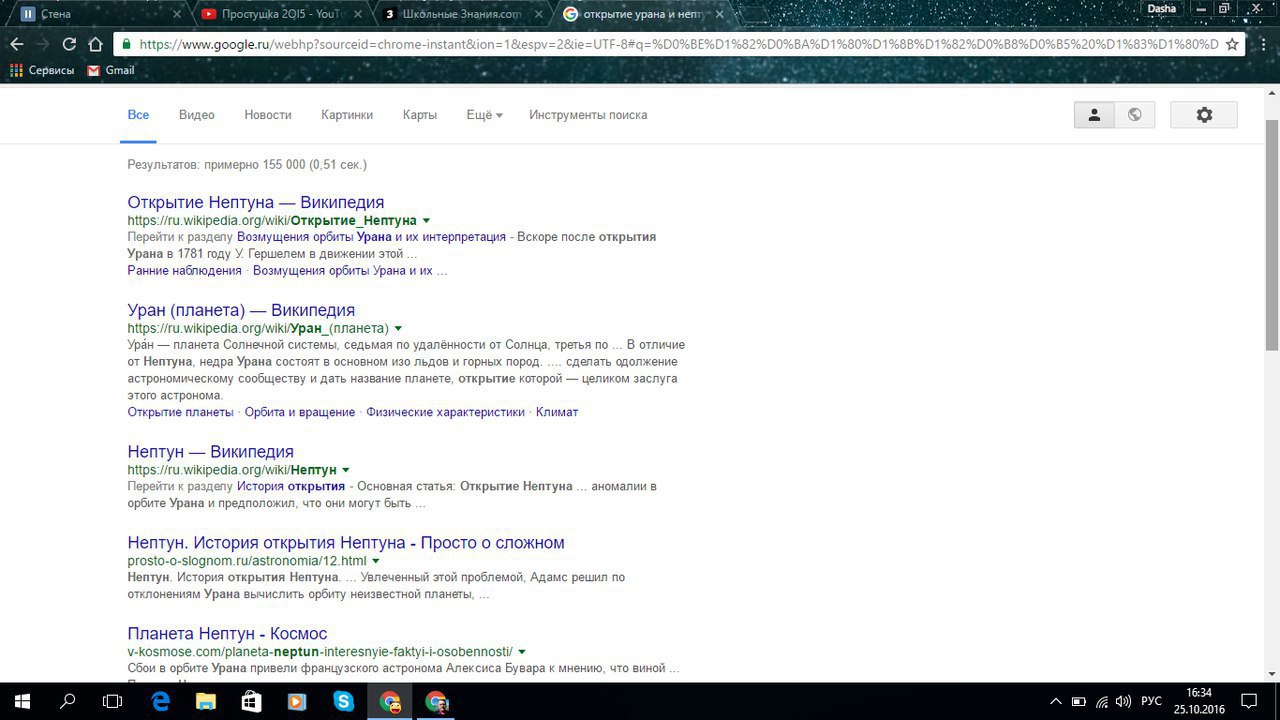This screenshot has height=720, width=1280.
Task: Close the Школьные Знания.com tab
Action: coord(539,14)
